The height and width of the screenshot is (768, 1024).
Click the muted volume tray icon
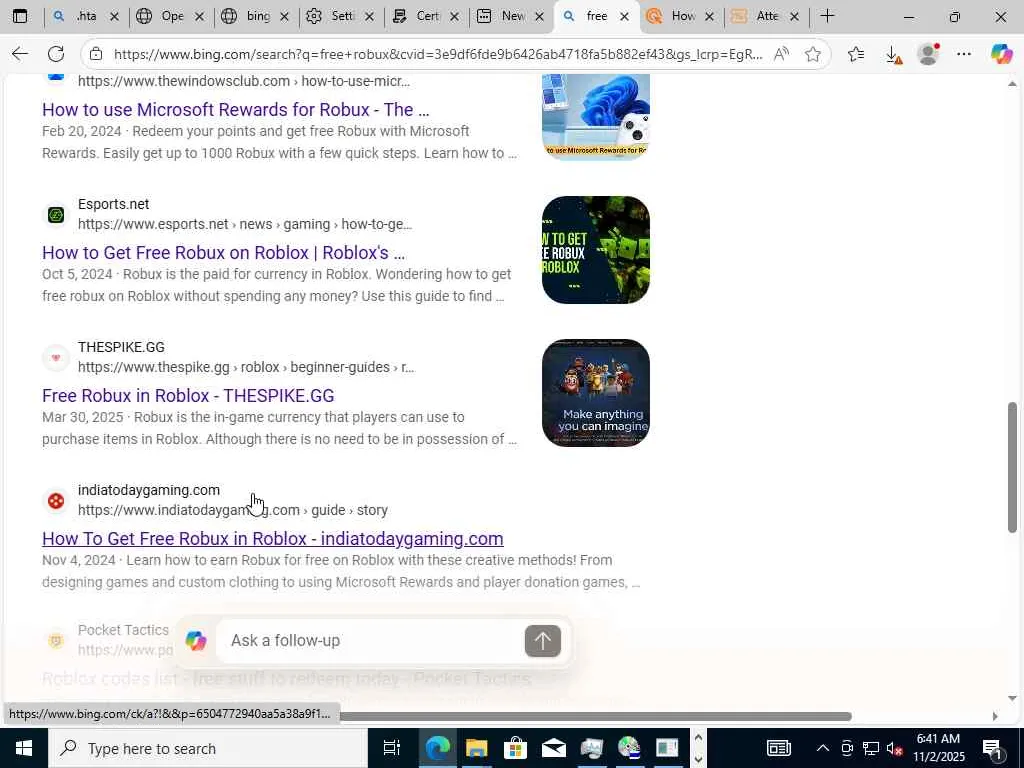894,748
